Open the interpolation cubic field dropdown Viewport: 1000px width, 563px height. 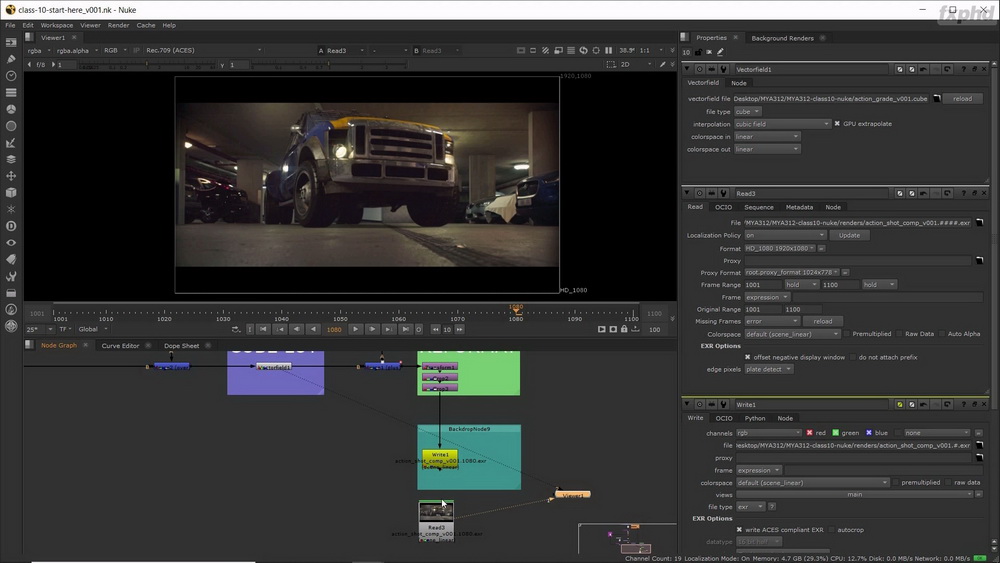coord(782,124)
